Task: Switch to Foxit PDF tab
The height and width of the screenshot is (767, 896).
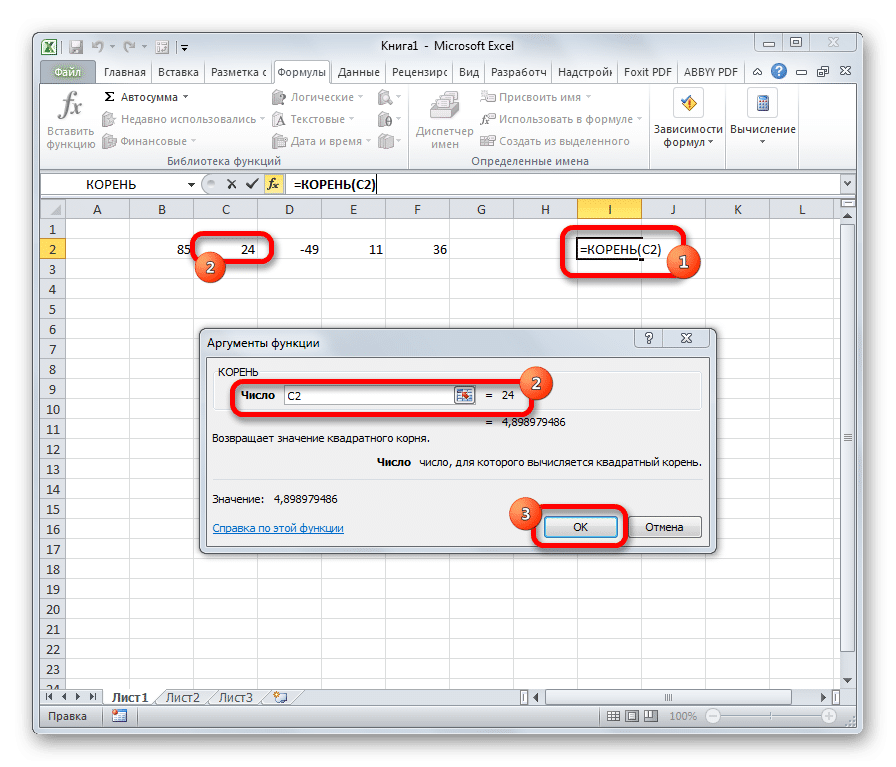Action: point(647,72)
